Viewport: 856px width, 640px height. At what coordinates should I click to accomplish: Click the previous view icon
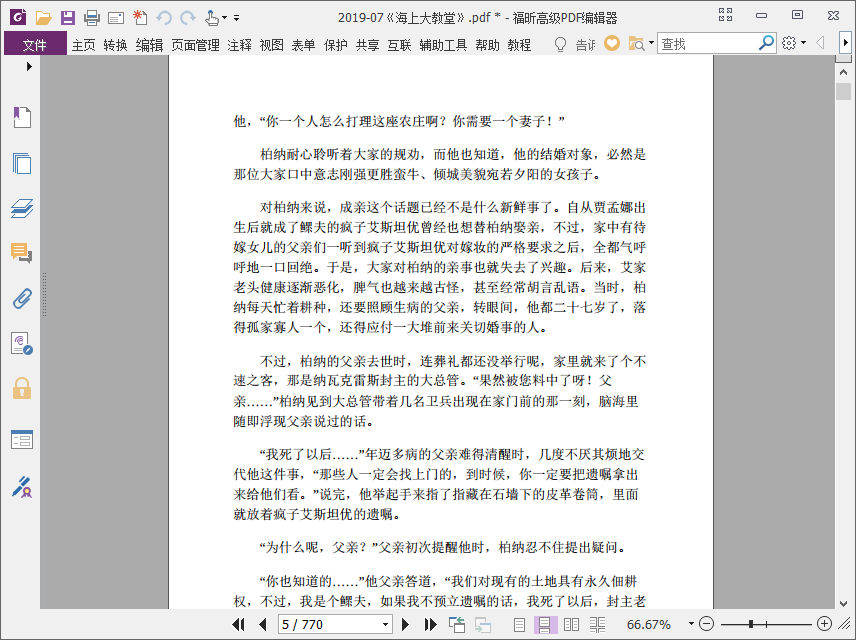coord(456,624)
